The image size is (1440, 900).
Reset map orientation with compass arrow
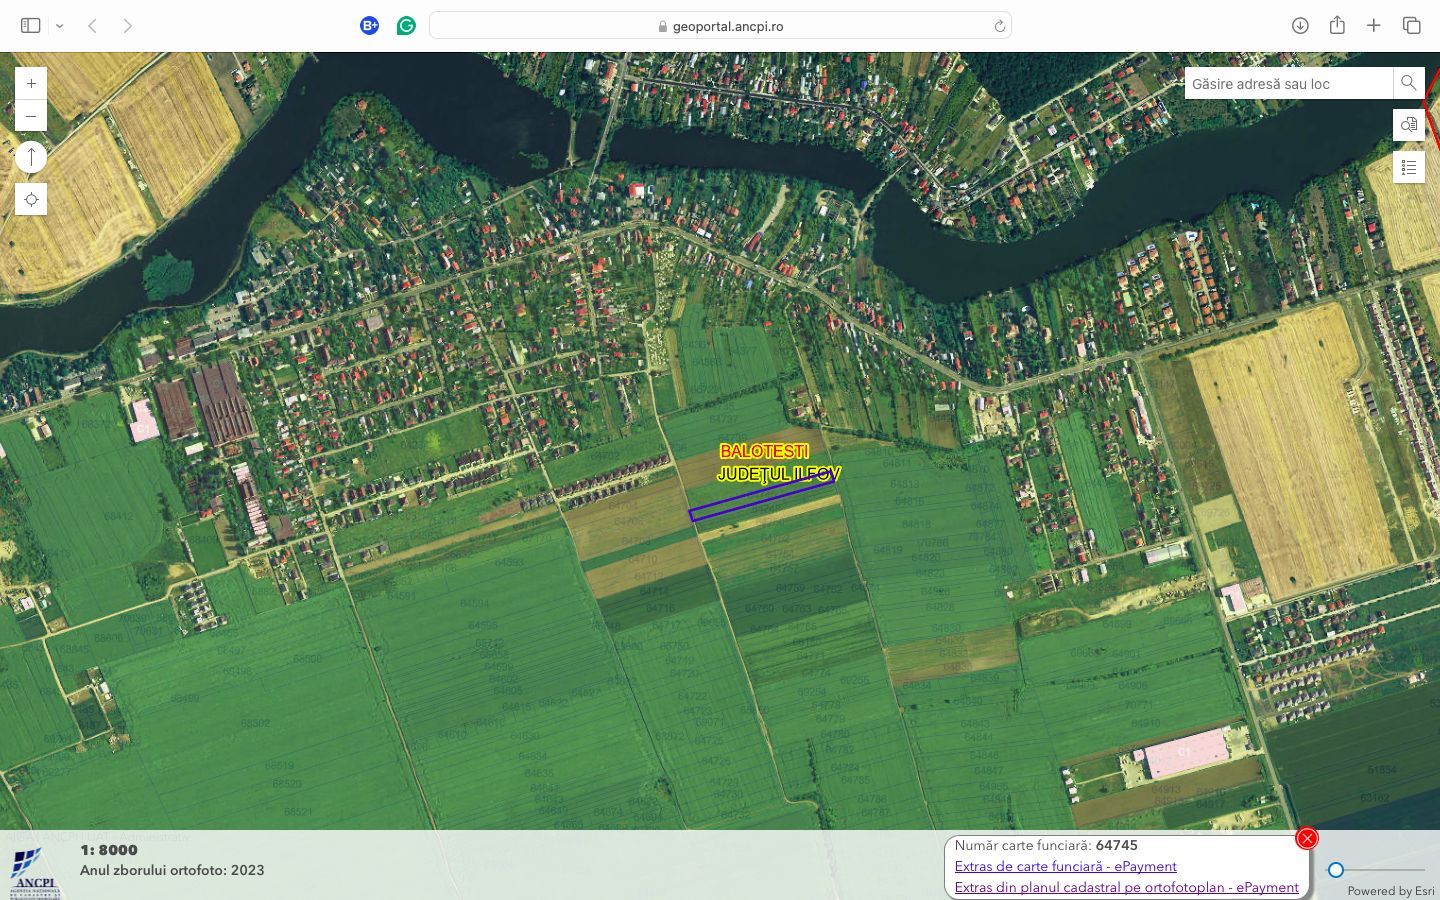tap(31, 157)
